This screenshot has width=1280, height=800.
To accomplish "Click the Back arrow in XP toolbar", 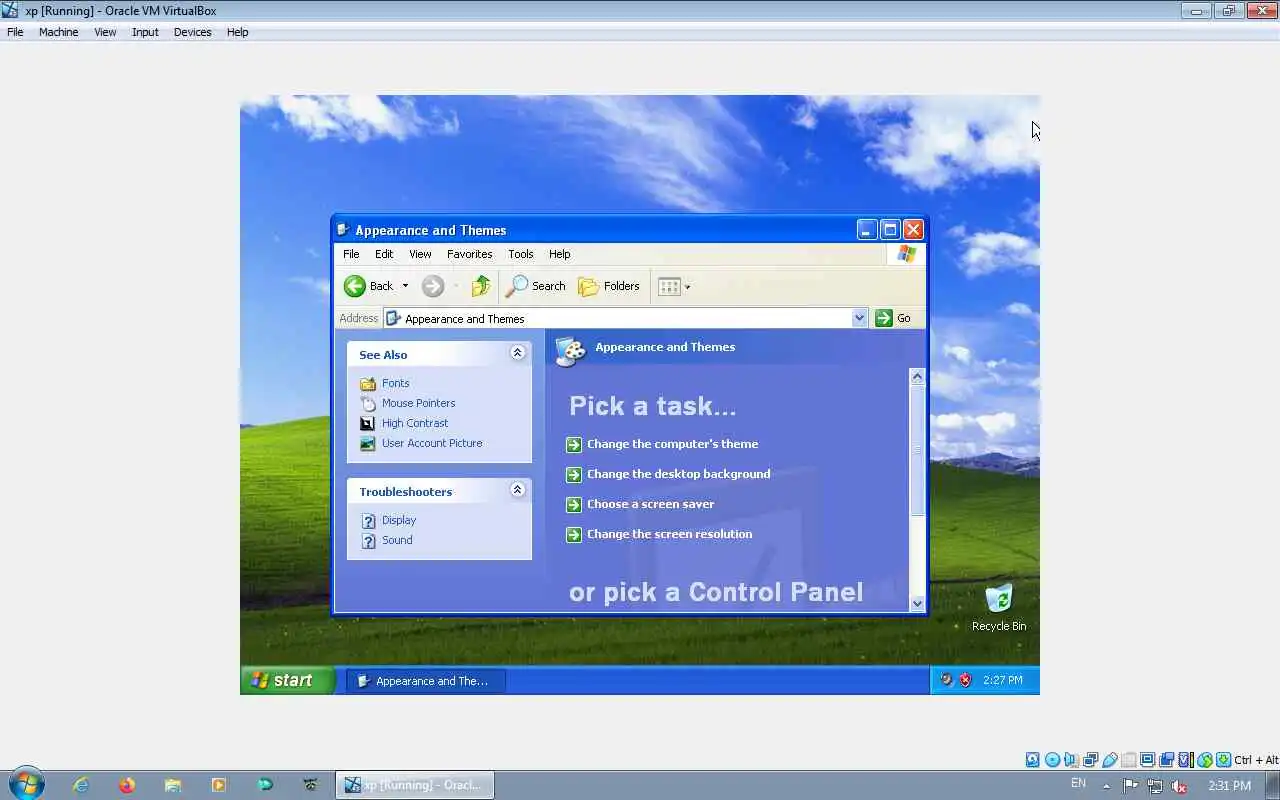I will tap(355, 286).
